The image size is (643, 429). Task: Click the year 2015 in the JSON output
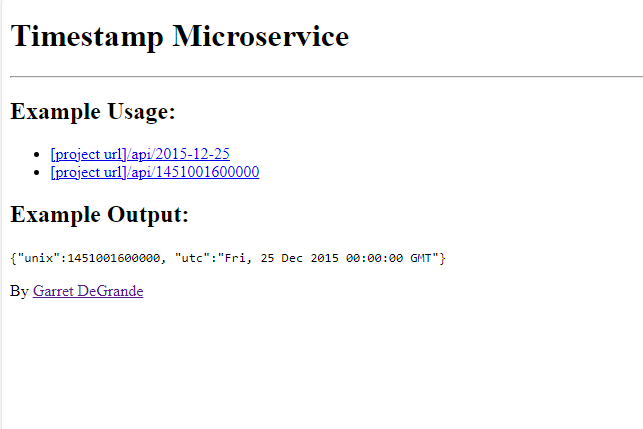coord(324,258)
